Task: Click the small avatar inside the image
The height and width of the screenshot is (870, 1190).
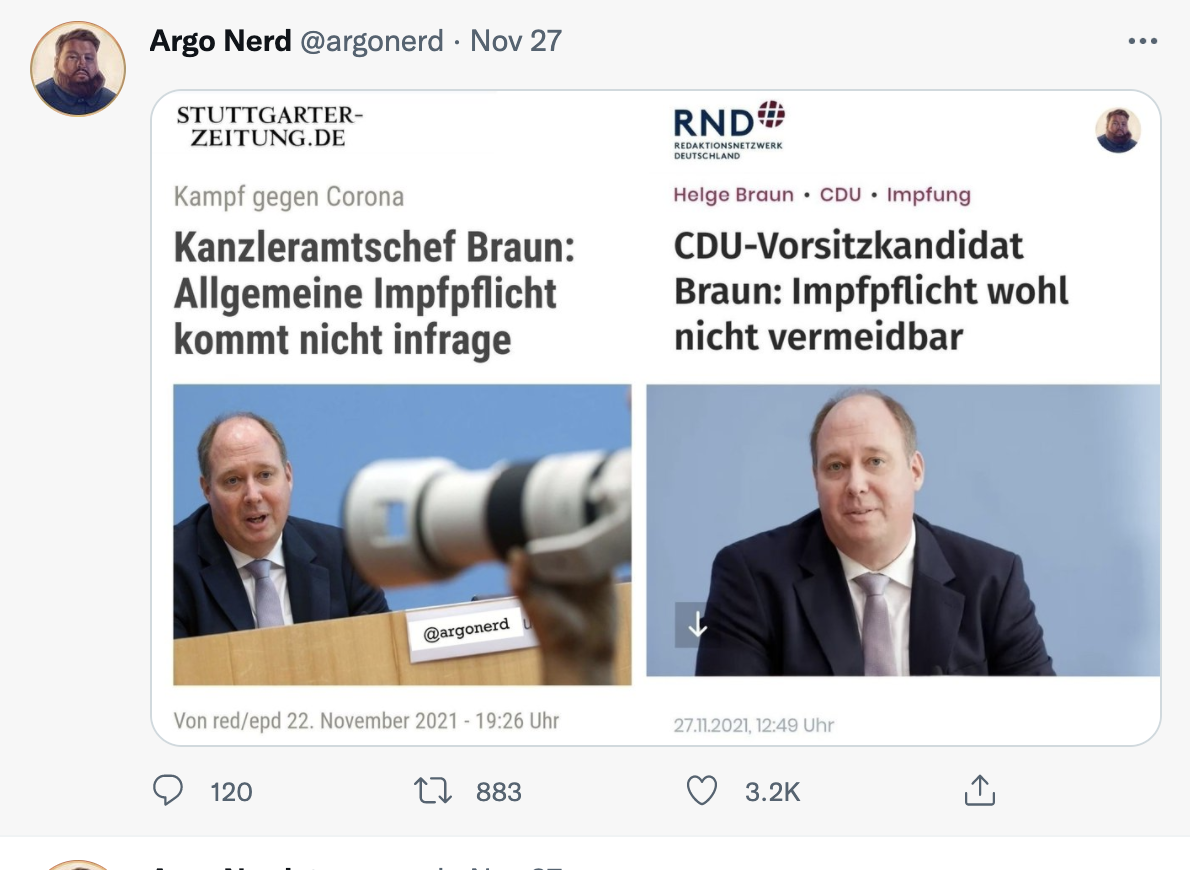Action: pos(1118,131)
